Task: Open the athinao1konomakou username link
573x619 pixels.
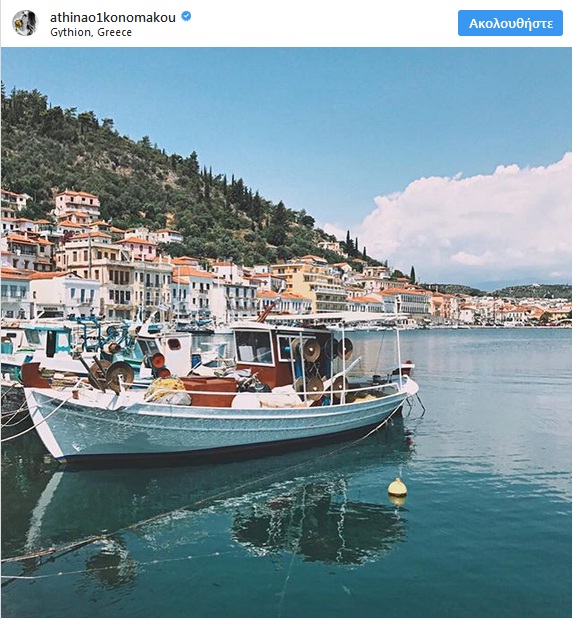Action: (113, 17)
